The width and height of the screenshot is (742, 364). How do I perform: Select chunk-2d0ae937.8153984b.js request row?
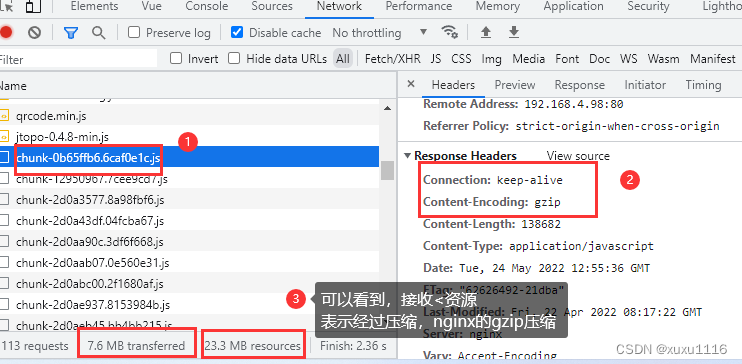point(189,304)
